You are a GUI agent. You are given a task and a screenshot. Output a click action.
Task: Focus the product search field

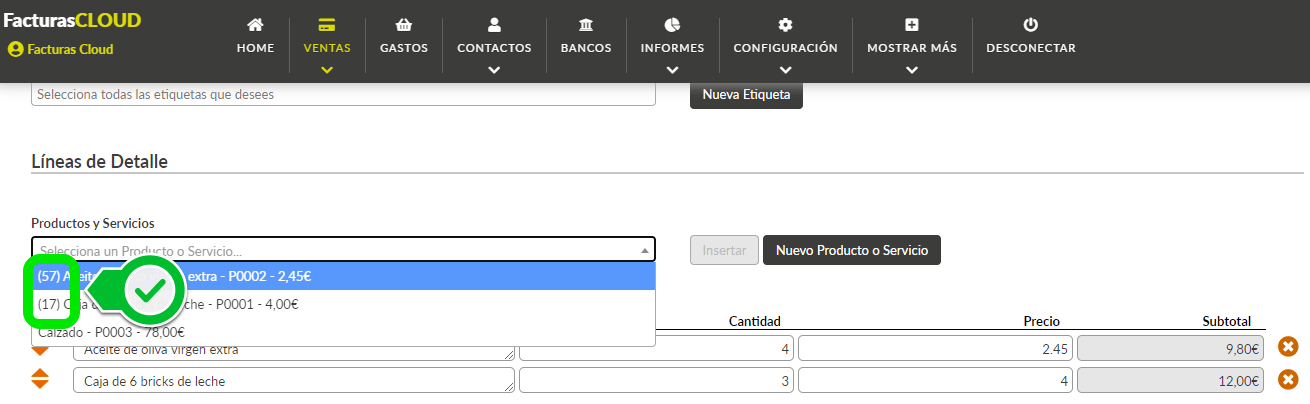pyautogui.click(x=343, y=250)
